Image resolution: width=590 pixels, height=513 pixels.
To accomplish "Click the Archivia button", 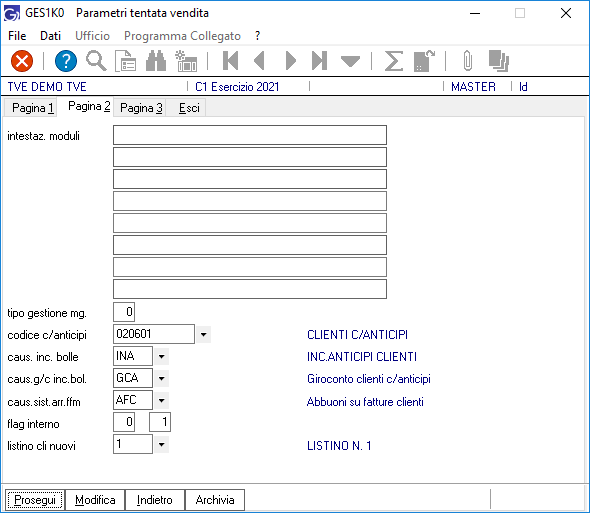I will [215, 500].
